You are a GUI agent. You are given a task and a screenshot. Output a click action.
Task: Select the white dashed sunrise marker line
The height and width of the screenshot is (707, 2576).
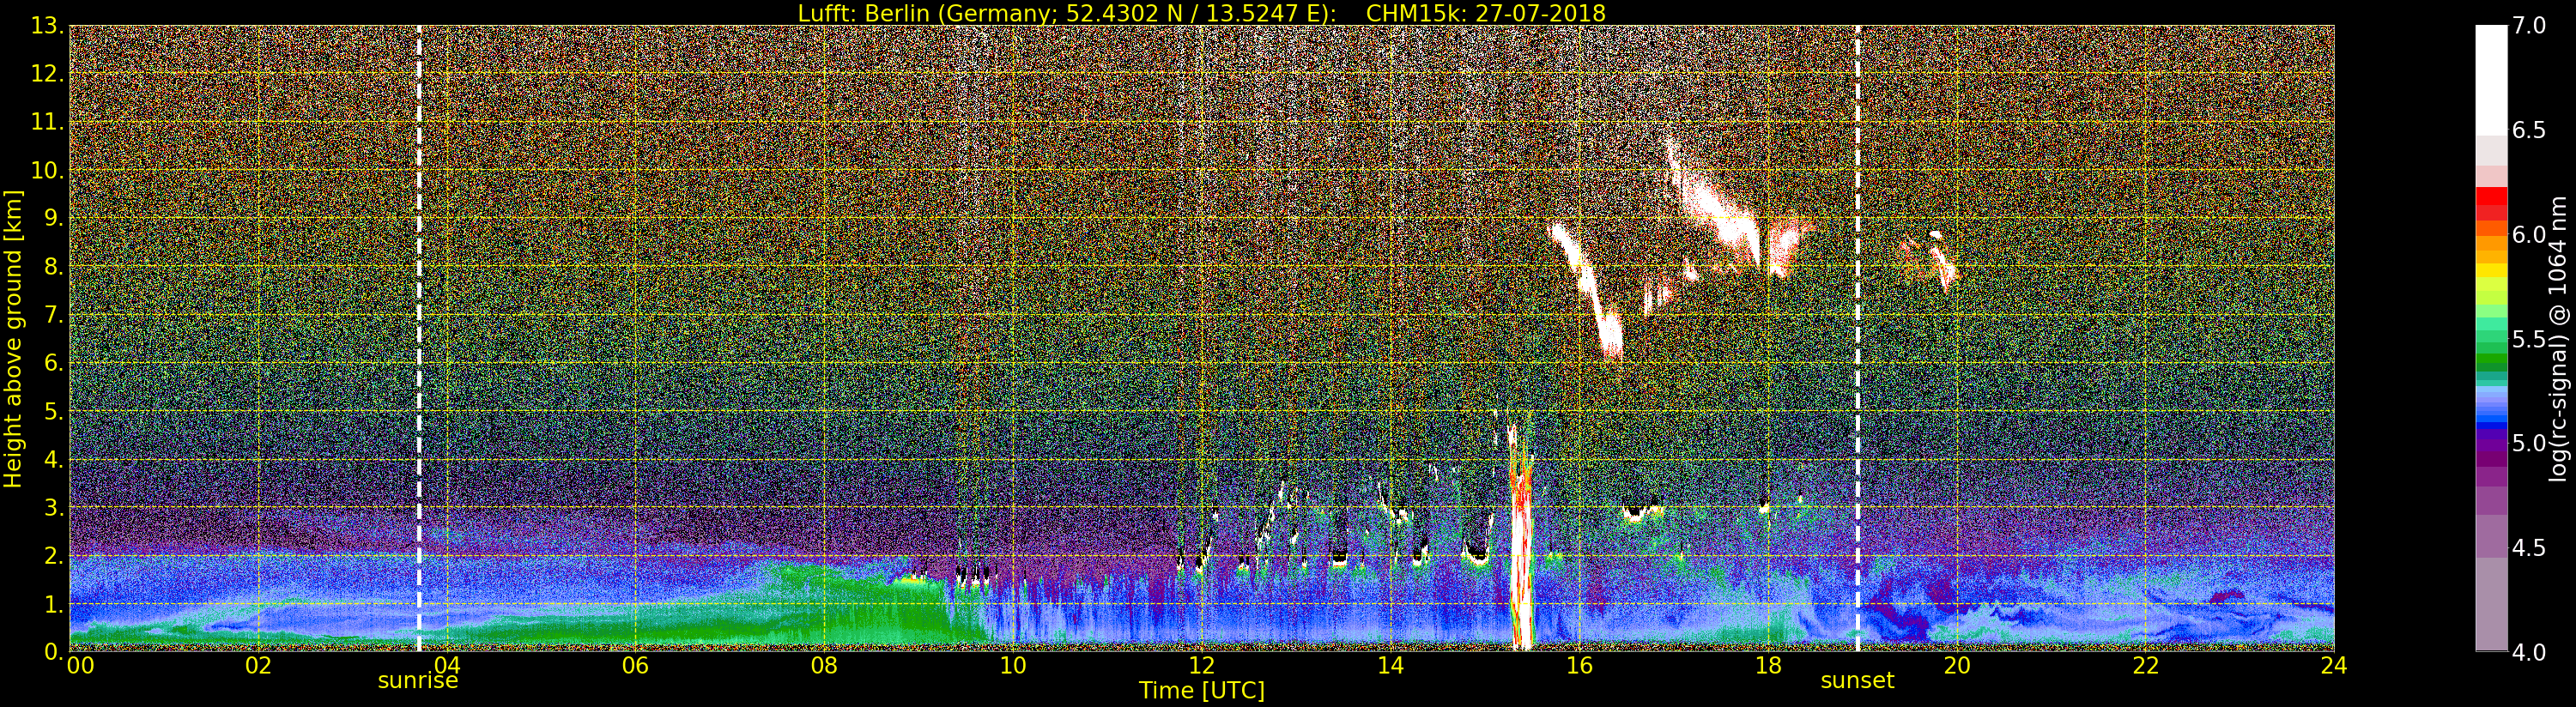[419, 338]
